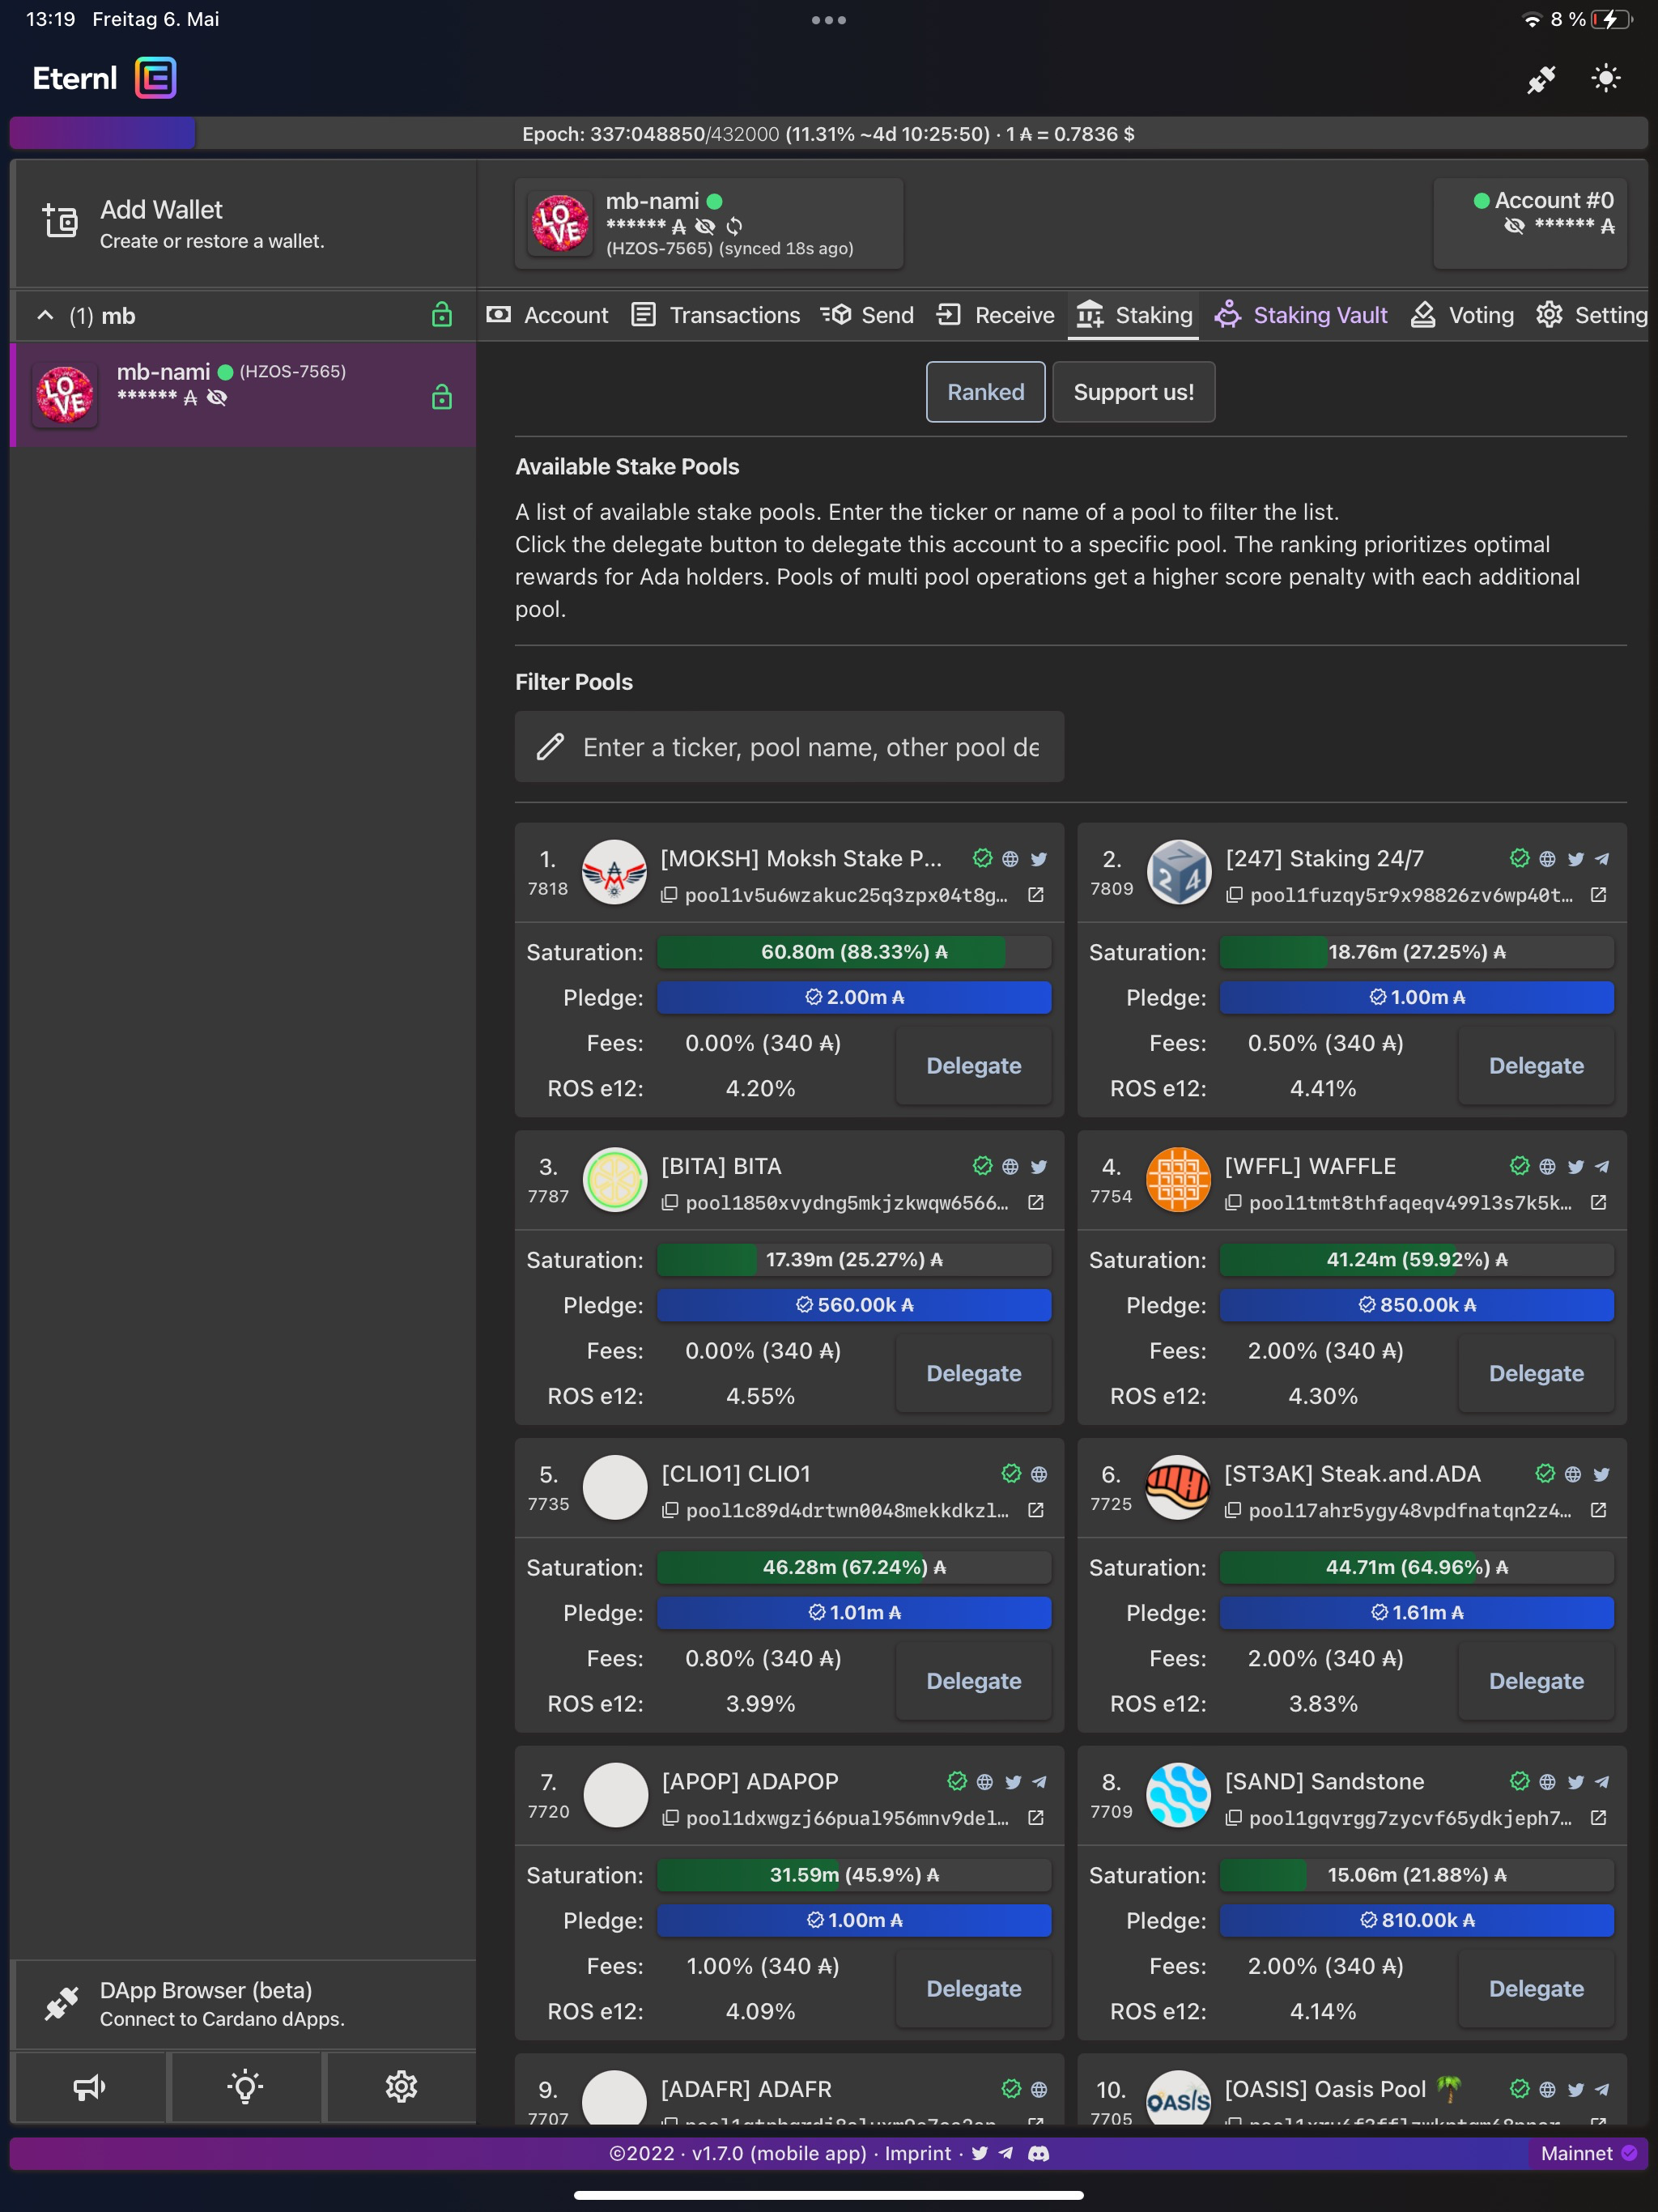Switch to the Account tab
Screen dimensions: 1658x2212
point(547,315)
